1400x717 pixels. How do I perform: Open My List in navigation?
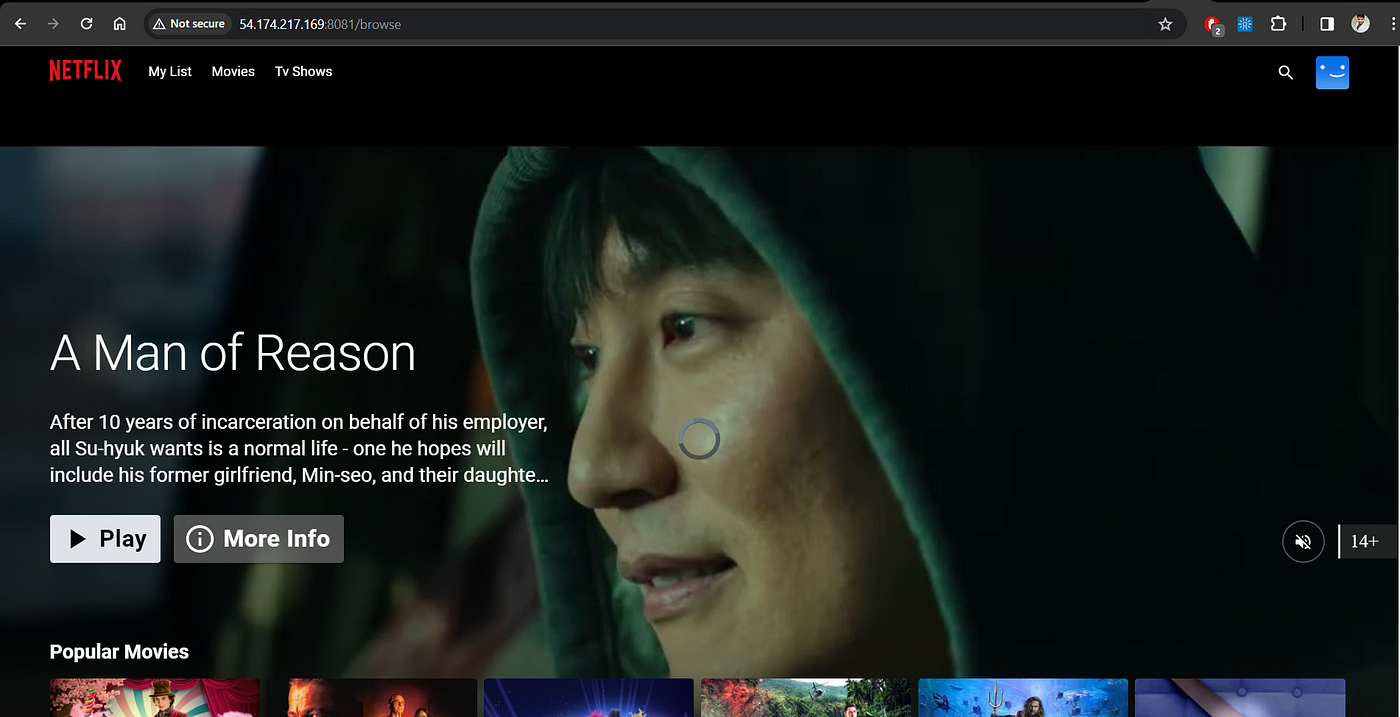pyautogui.click(x=170, y=71)
